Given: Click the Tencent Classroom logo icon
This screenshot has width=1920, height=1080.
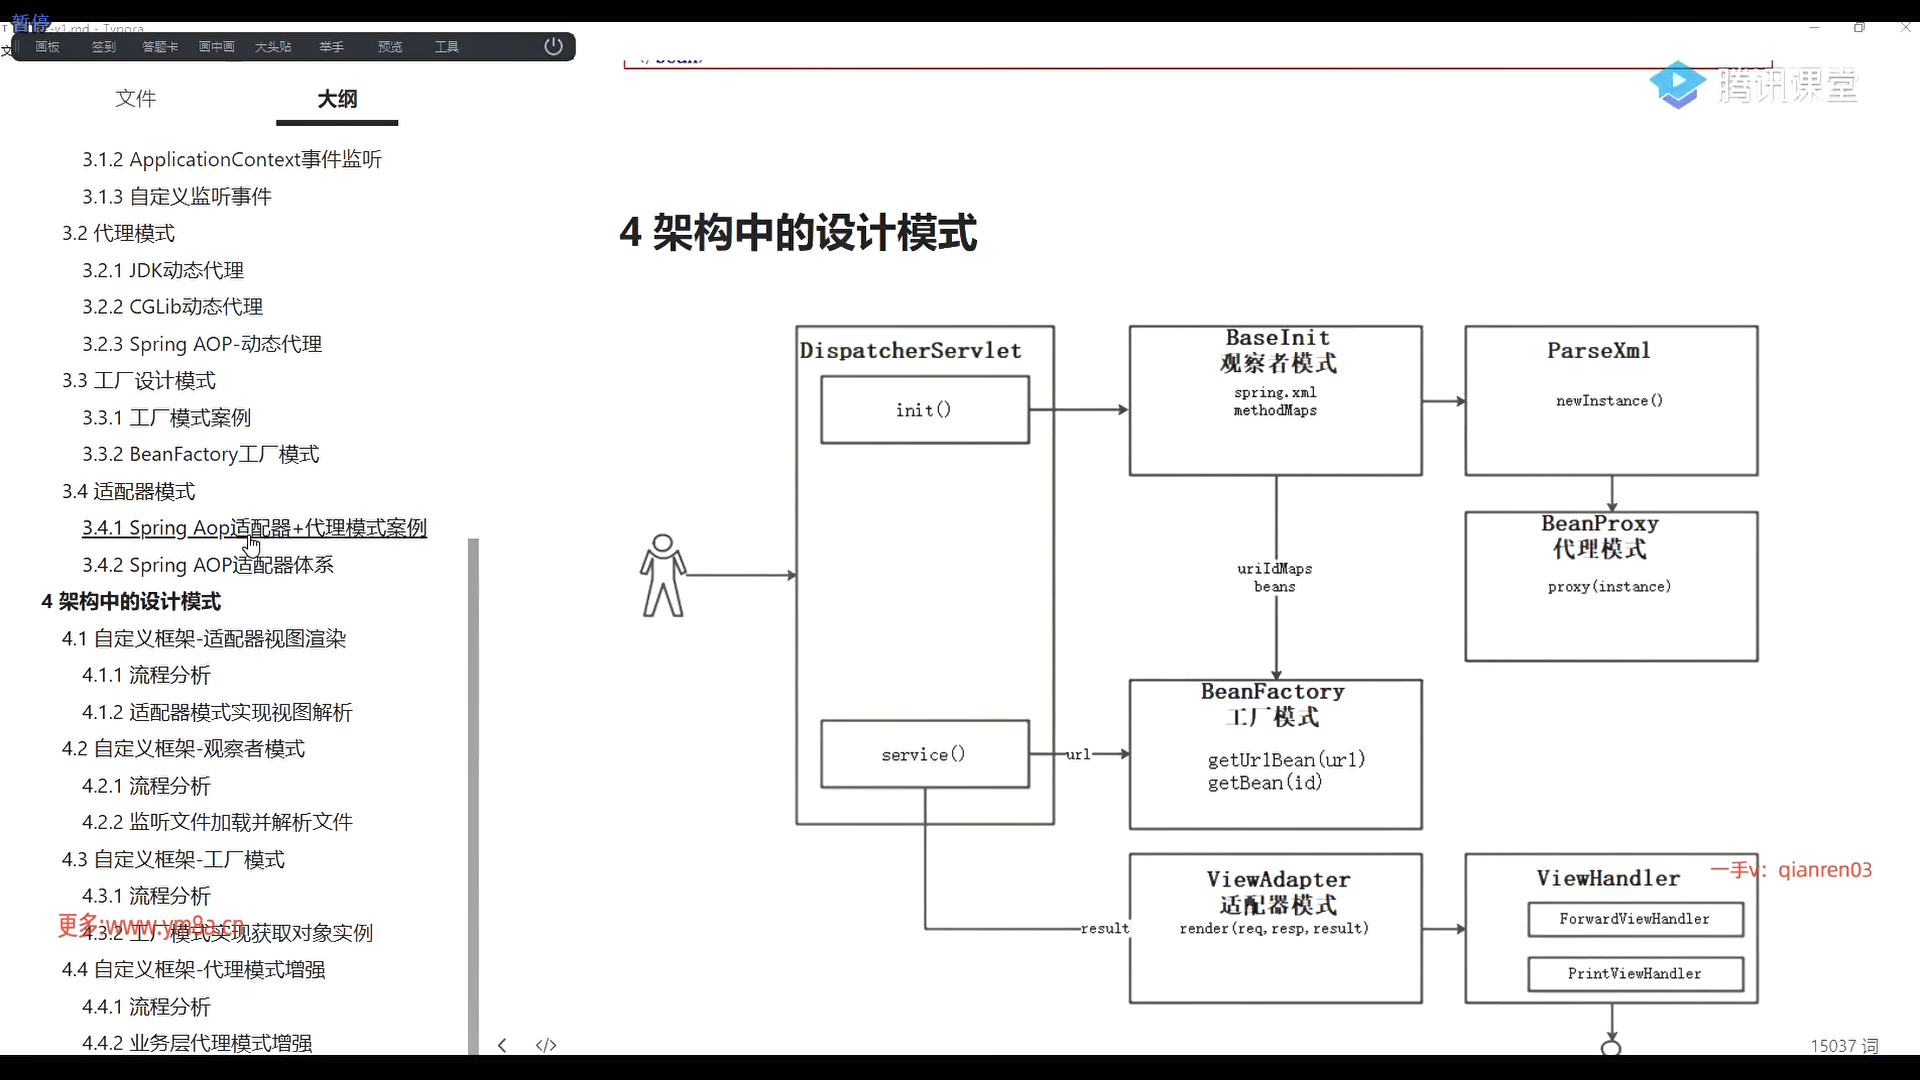Looking at the screenshot, I should [1677, 85].
